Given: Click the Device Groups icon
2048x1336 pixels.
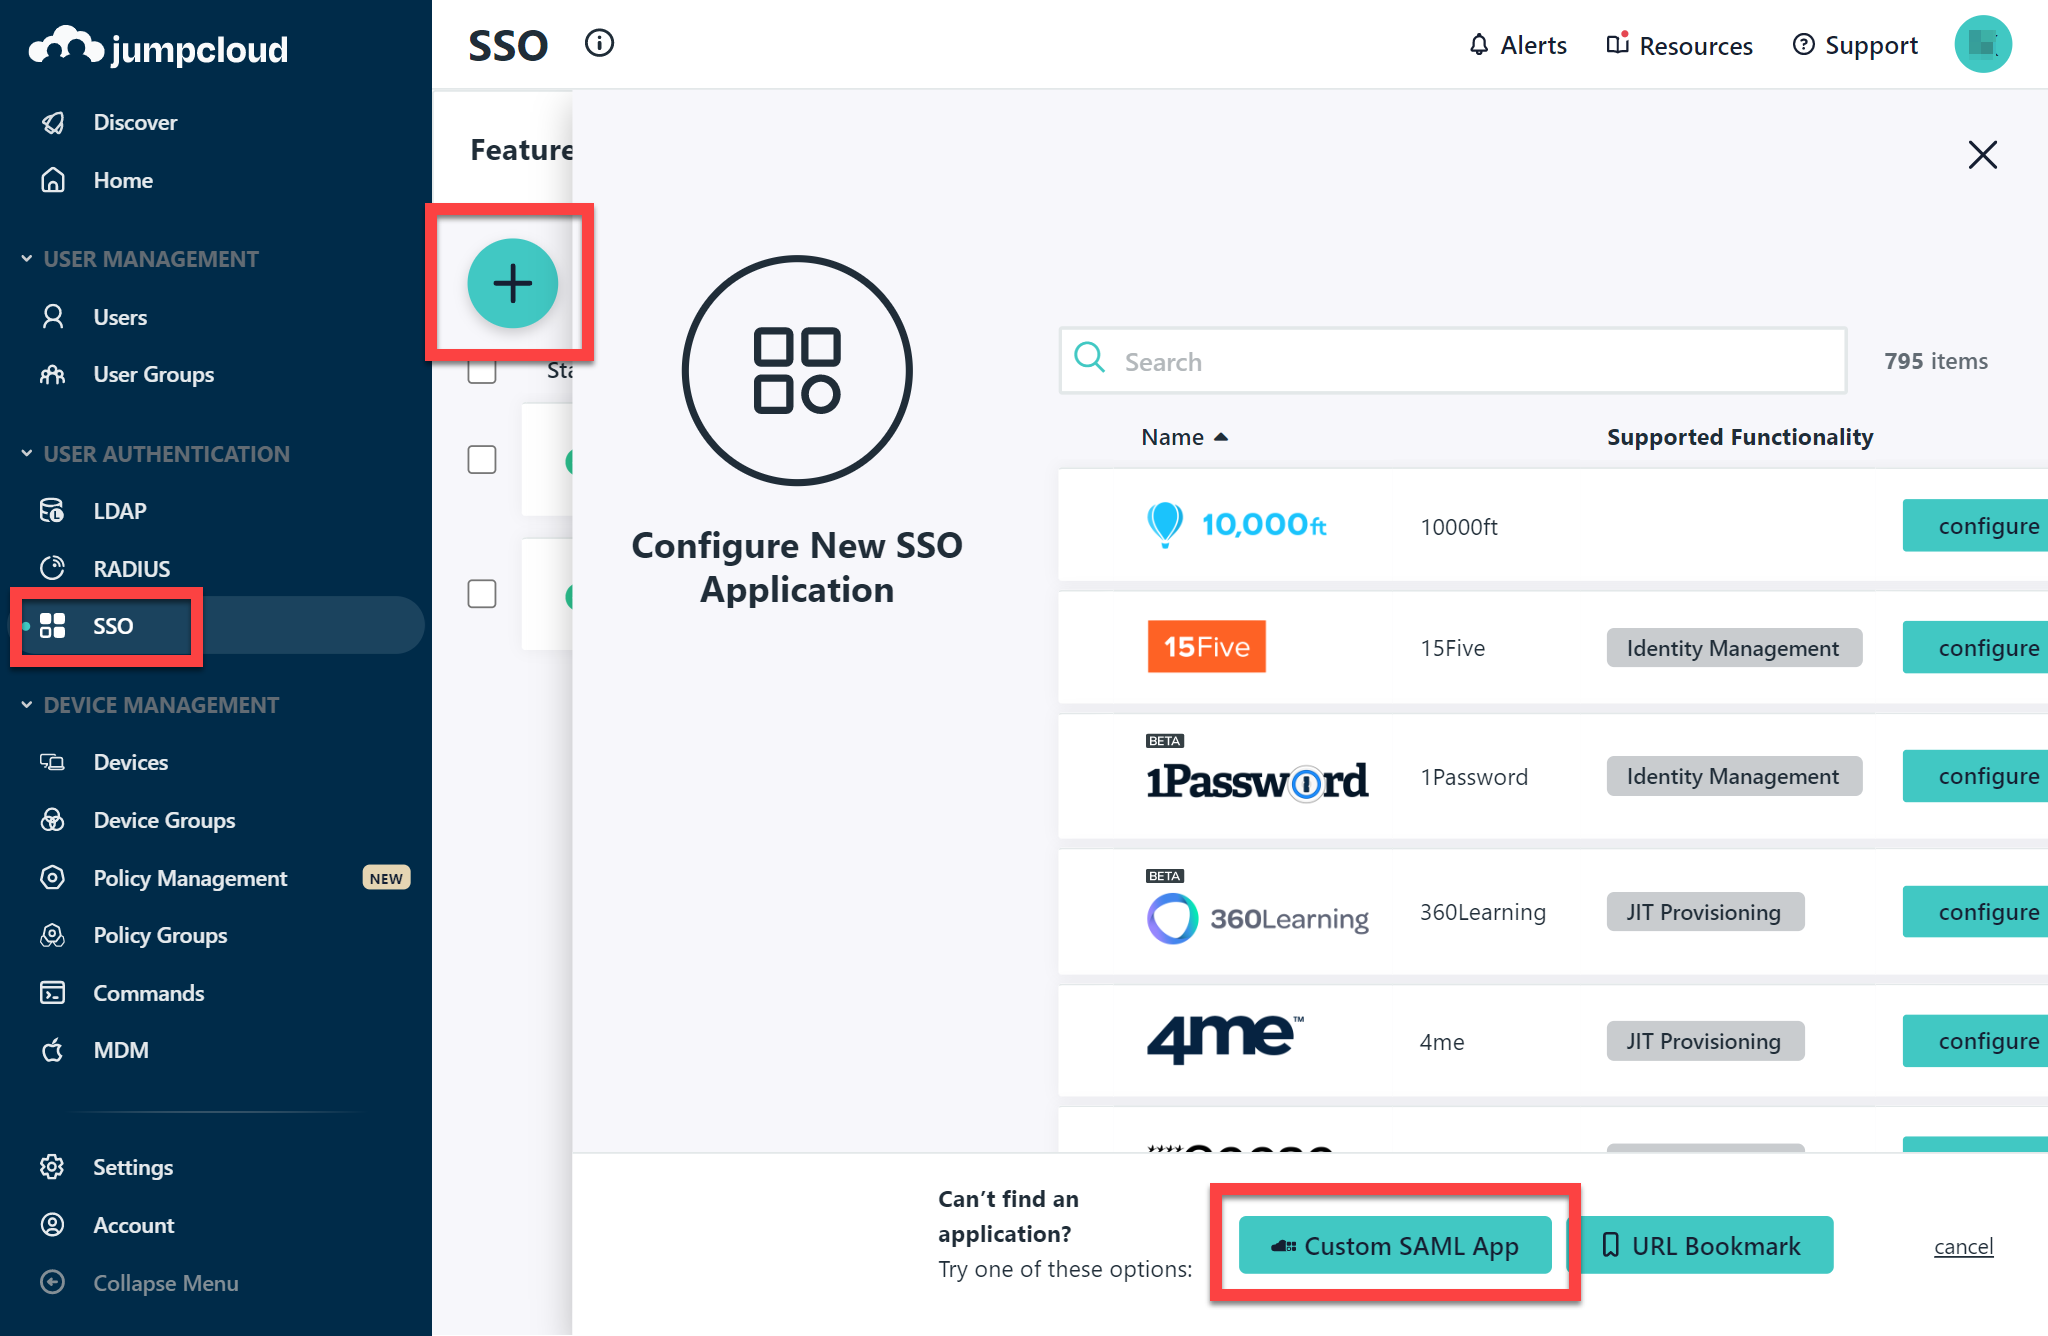Looking at the screenshot, I should click(x=53, y=820).
